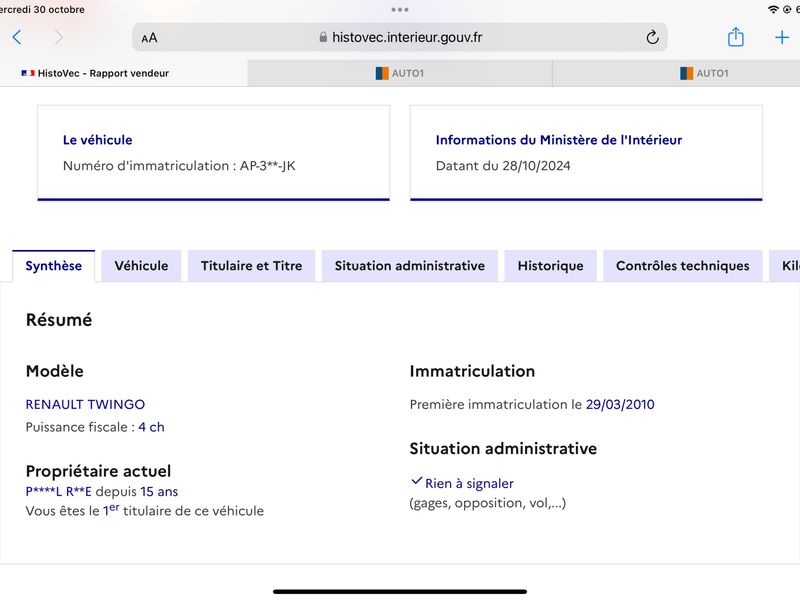Tap the padlock icon in the address bar
This screenshot has width=800, height=600.
click(323, 37)
